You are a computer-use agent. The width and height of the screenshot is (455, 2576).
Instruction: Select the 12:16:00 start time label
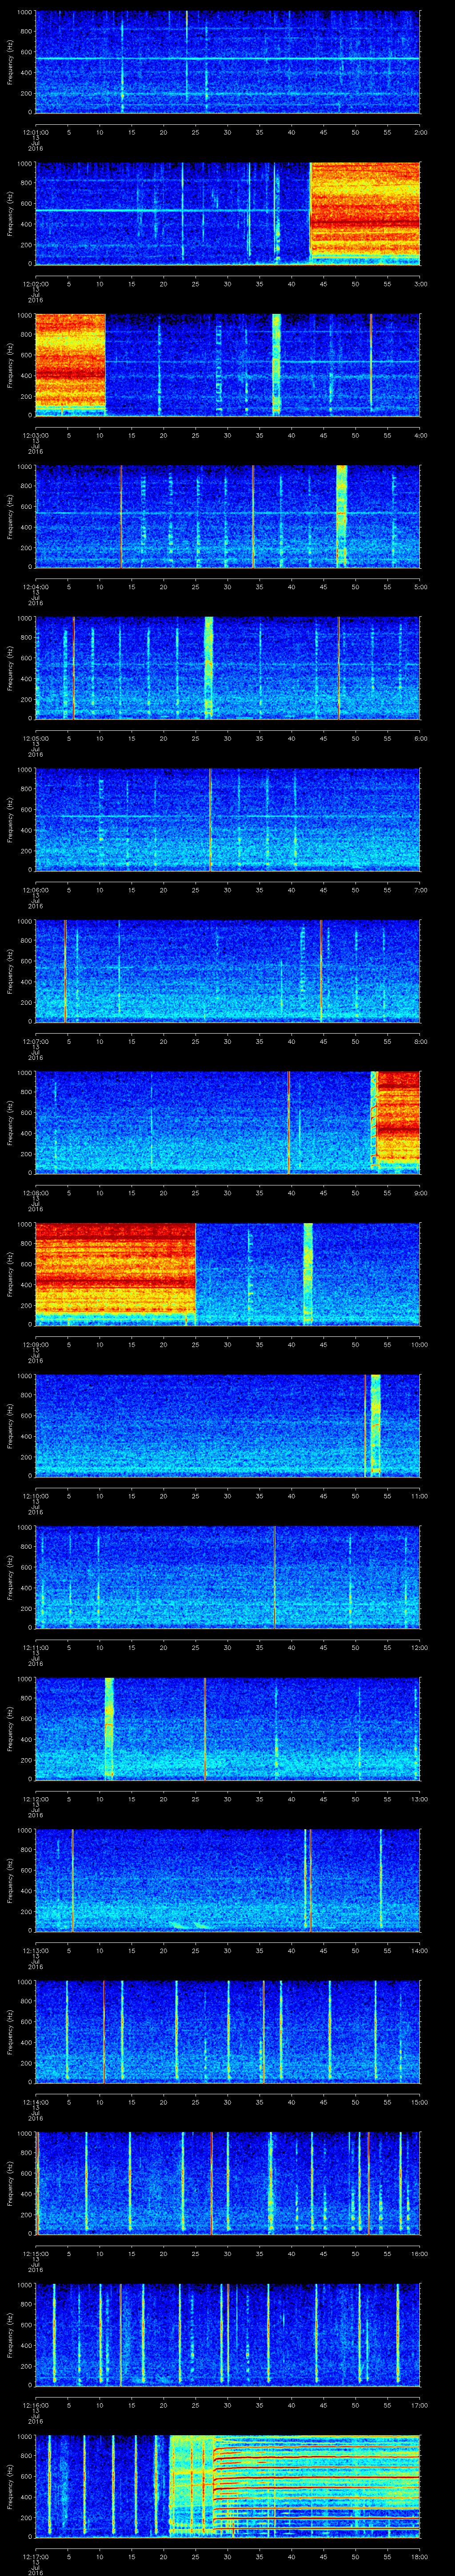point(35,2406)
